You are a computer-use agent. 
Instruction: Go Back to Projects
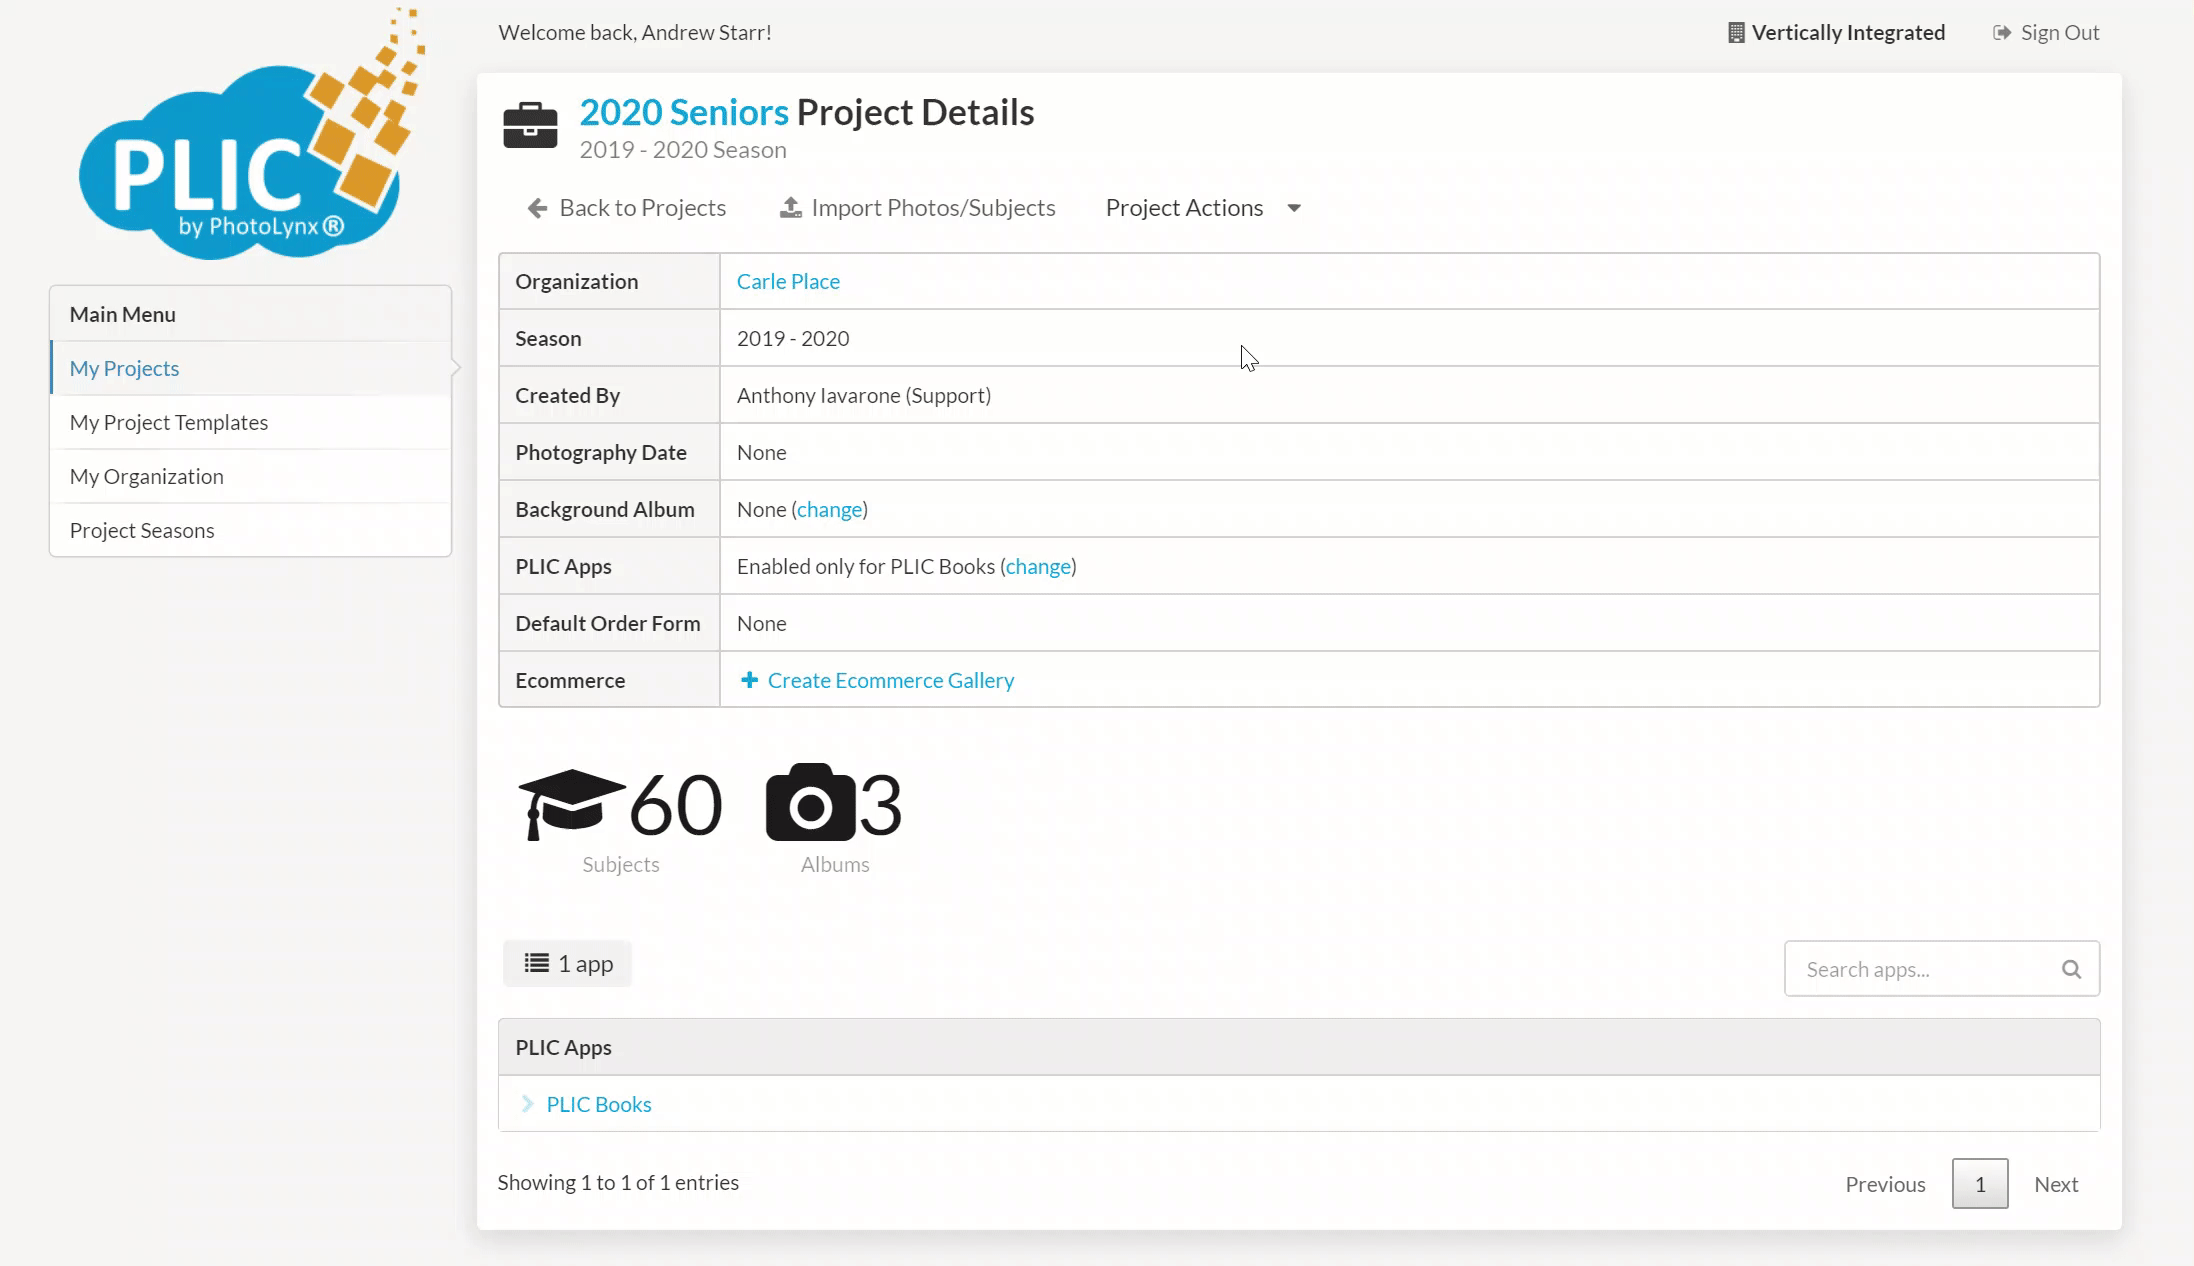(x=626, y=208)
